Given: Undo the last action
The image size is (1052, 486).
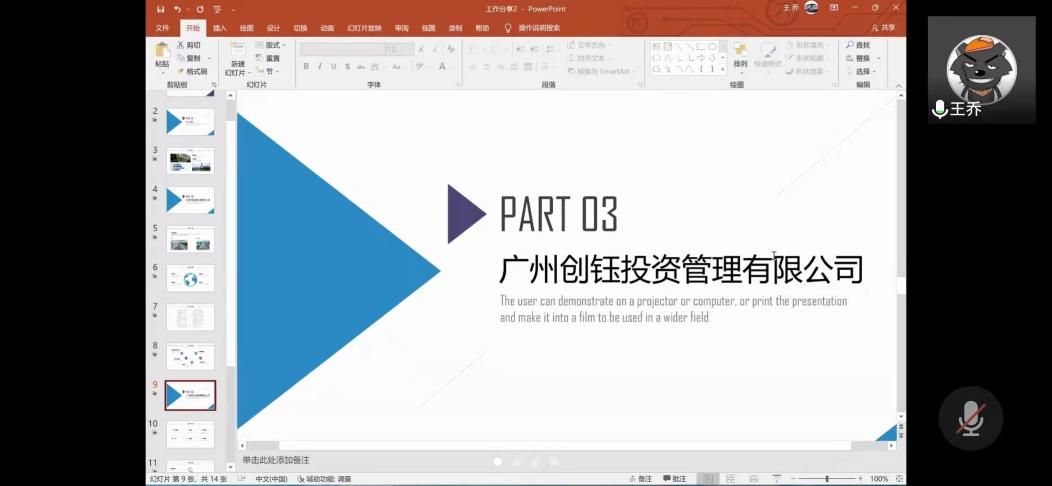Looking at the screenshot, I should (177, 9).
